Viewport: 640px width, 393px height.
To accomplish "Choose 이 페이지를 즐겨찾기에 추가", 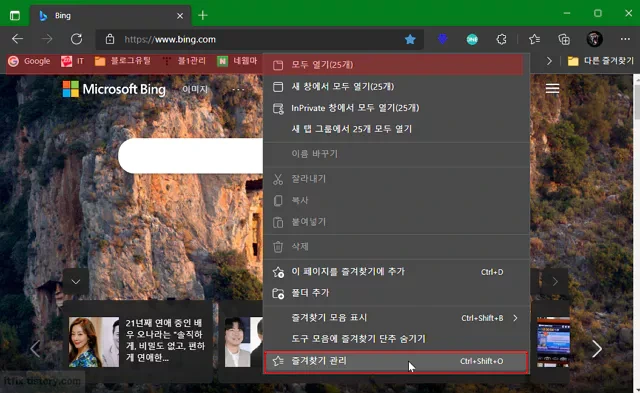I will tap(397, 272).
